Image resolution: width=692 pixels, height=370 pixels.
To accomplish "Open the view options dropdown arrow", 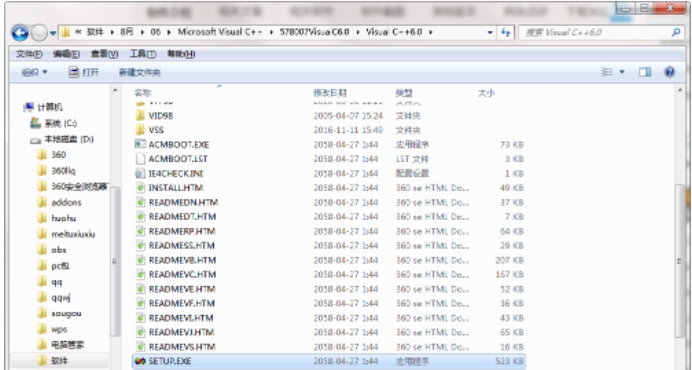I will [x=622, y=72].
